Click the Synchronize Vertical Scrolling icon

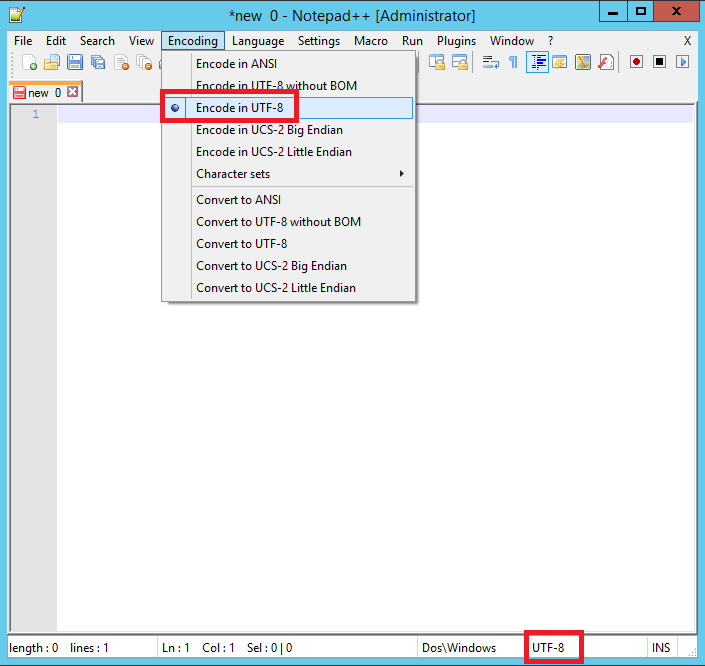pos(436,62)
